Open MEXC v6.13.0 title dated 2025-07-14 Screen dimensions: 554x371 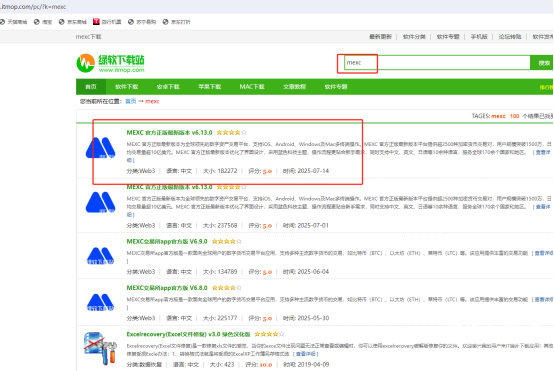169,133
